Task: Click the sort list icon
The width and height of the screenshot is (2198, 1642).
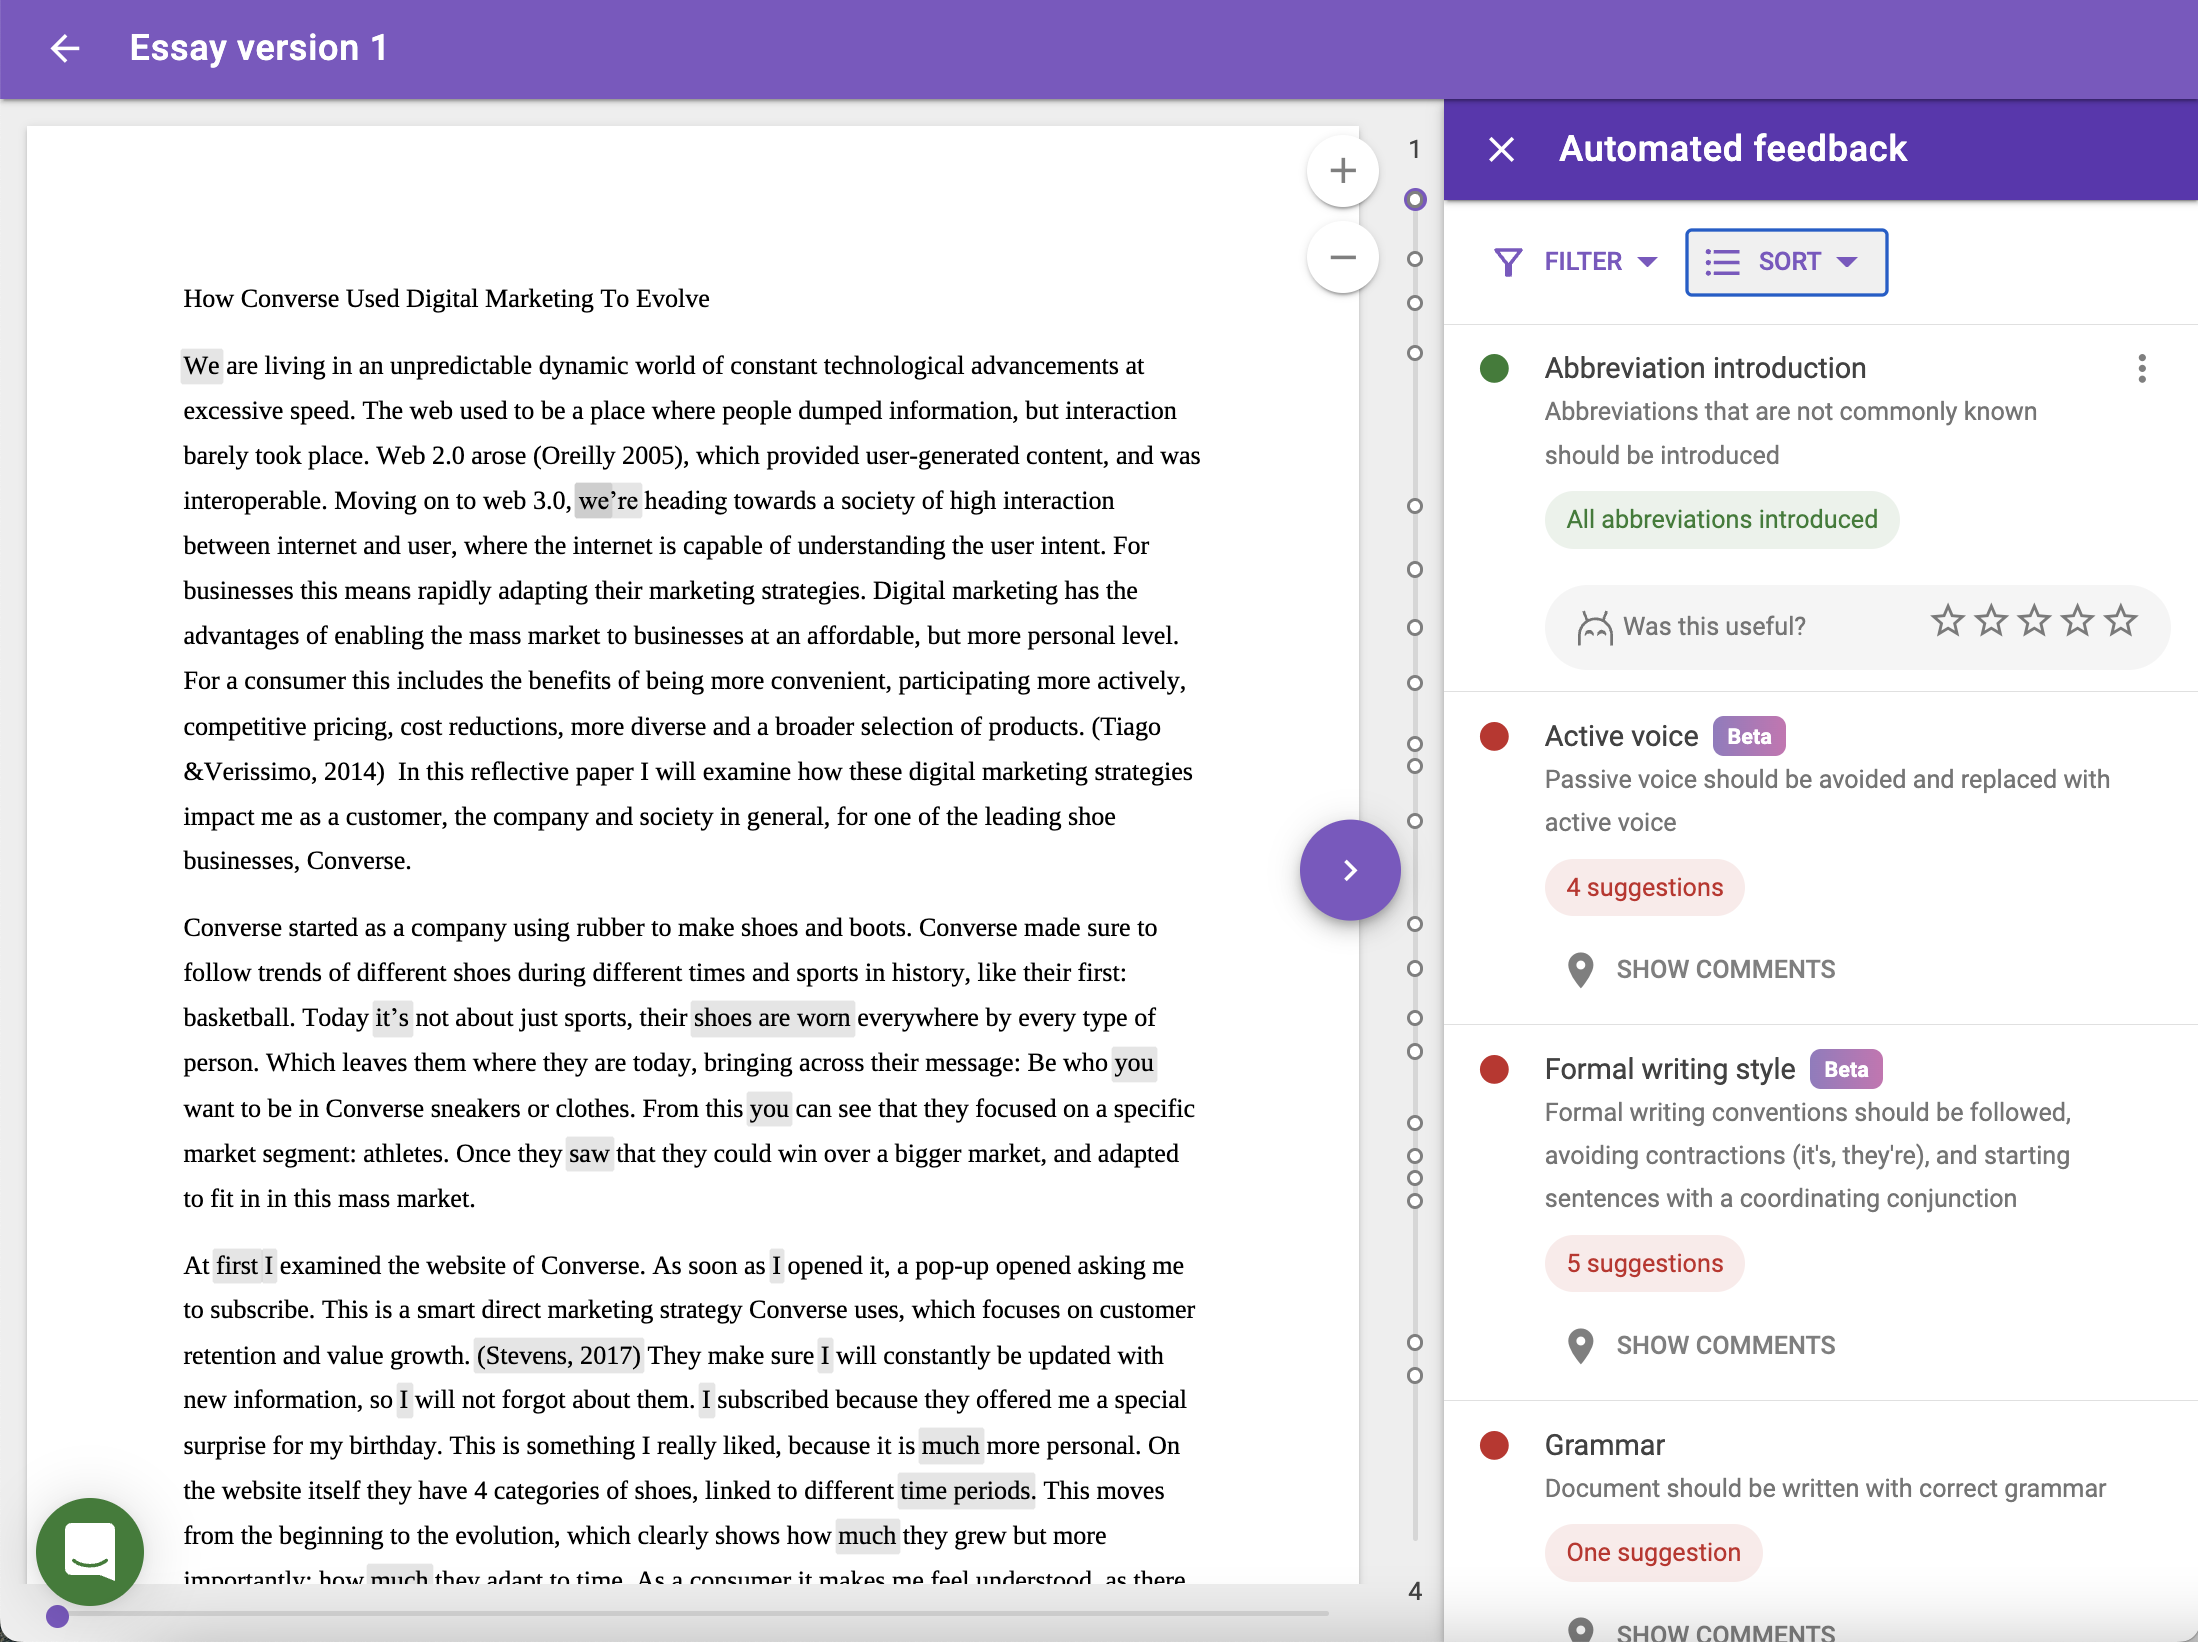Action: 1722,262
